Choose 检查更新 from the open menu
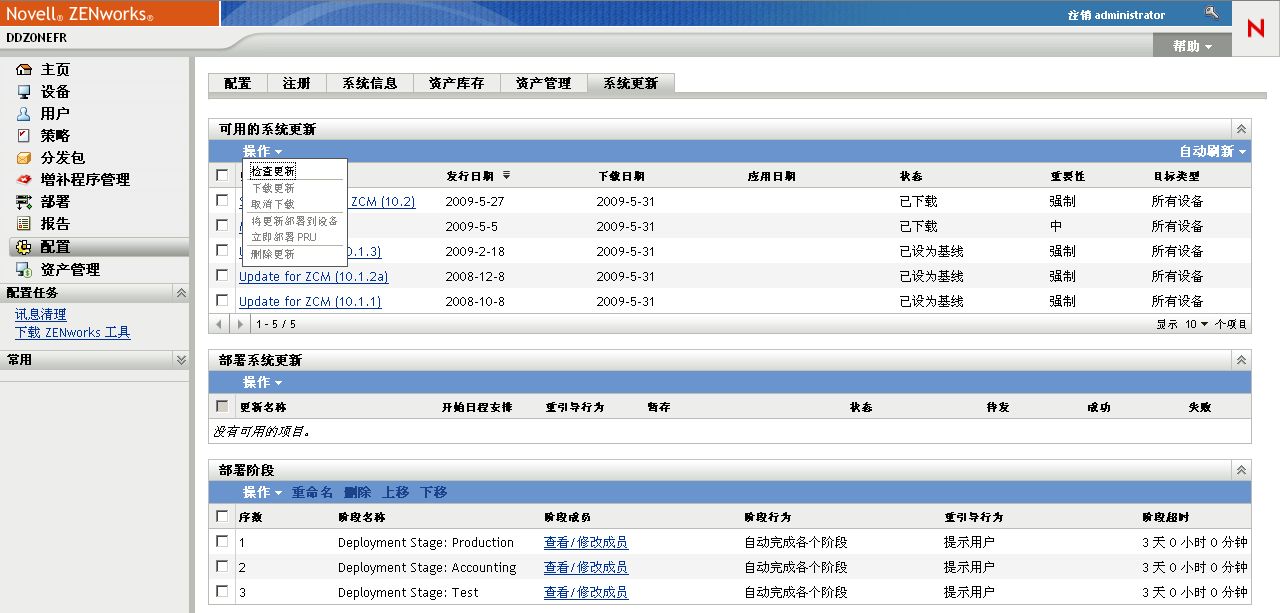Screen dimensions: 1280x613 pos(273,171)
